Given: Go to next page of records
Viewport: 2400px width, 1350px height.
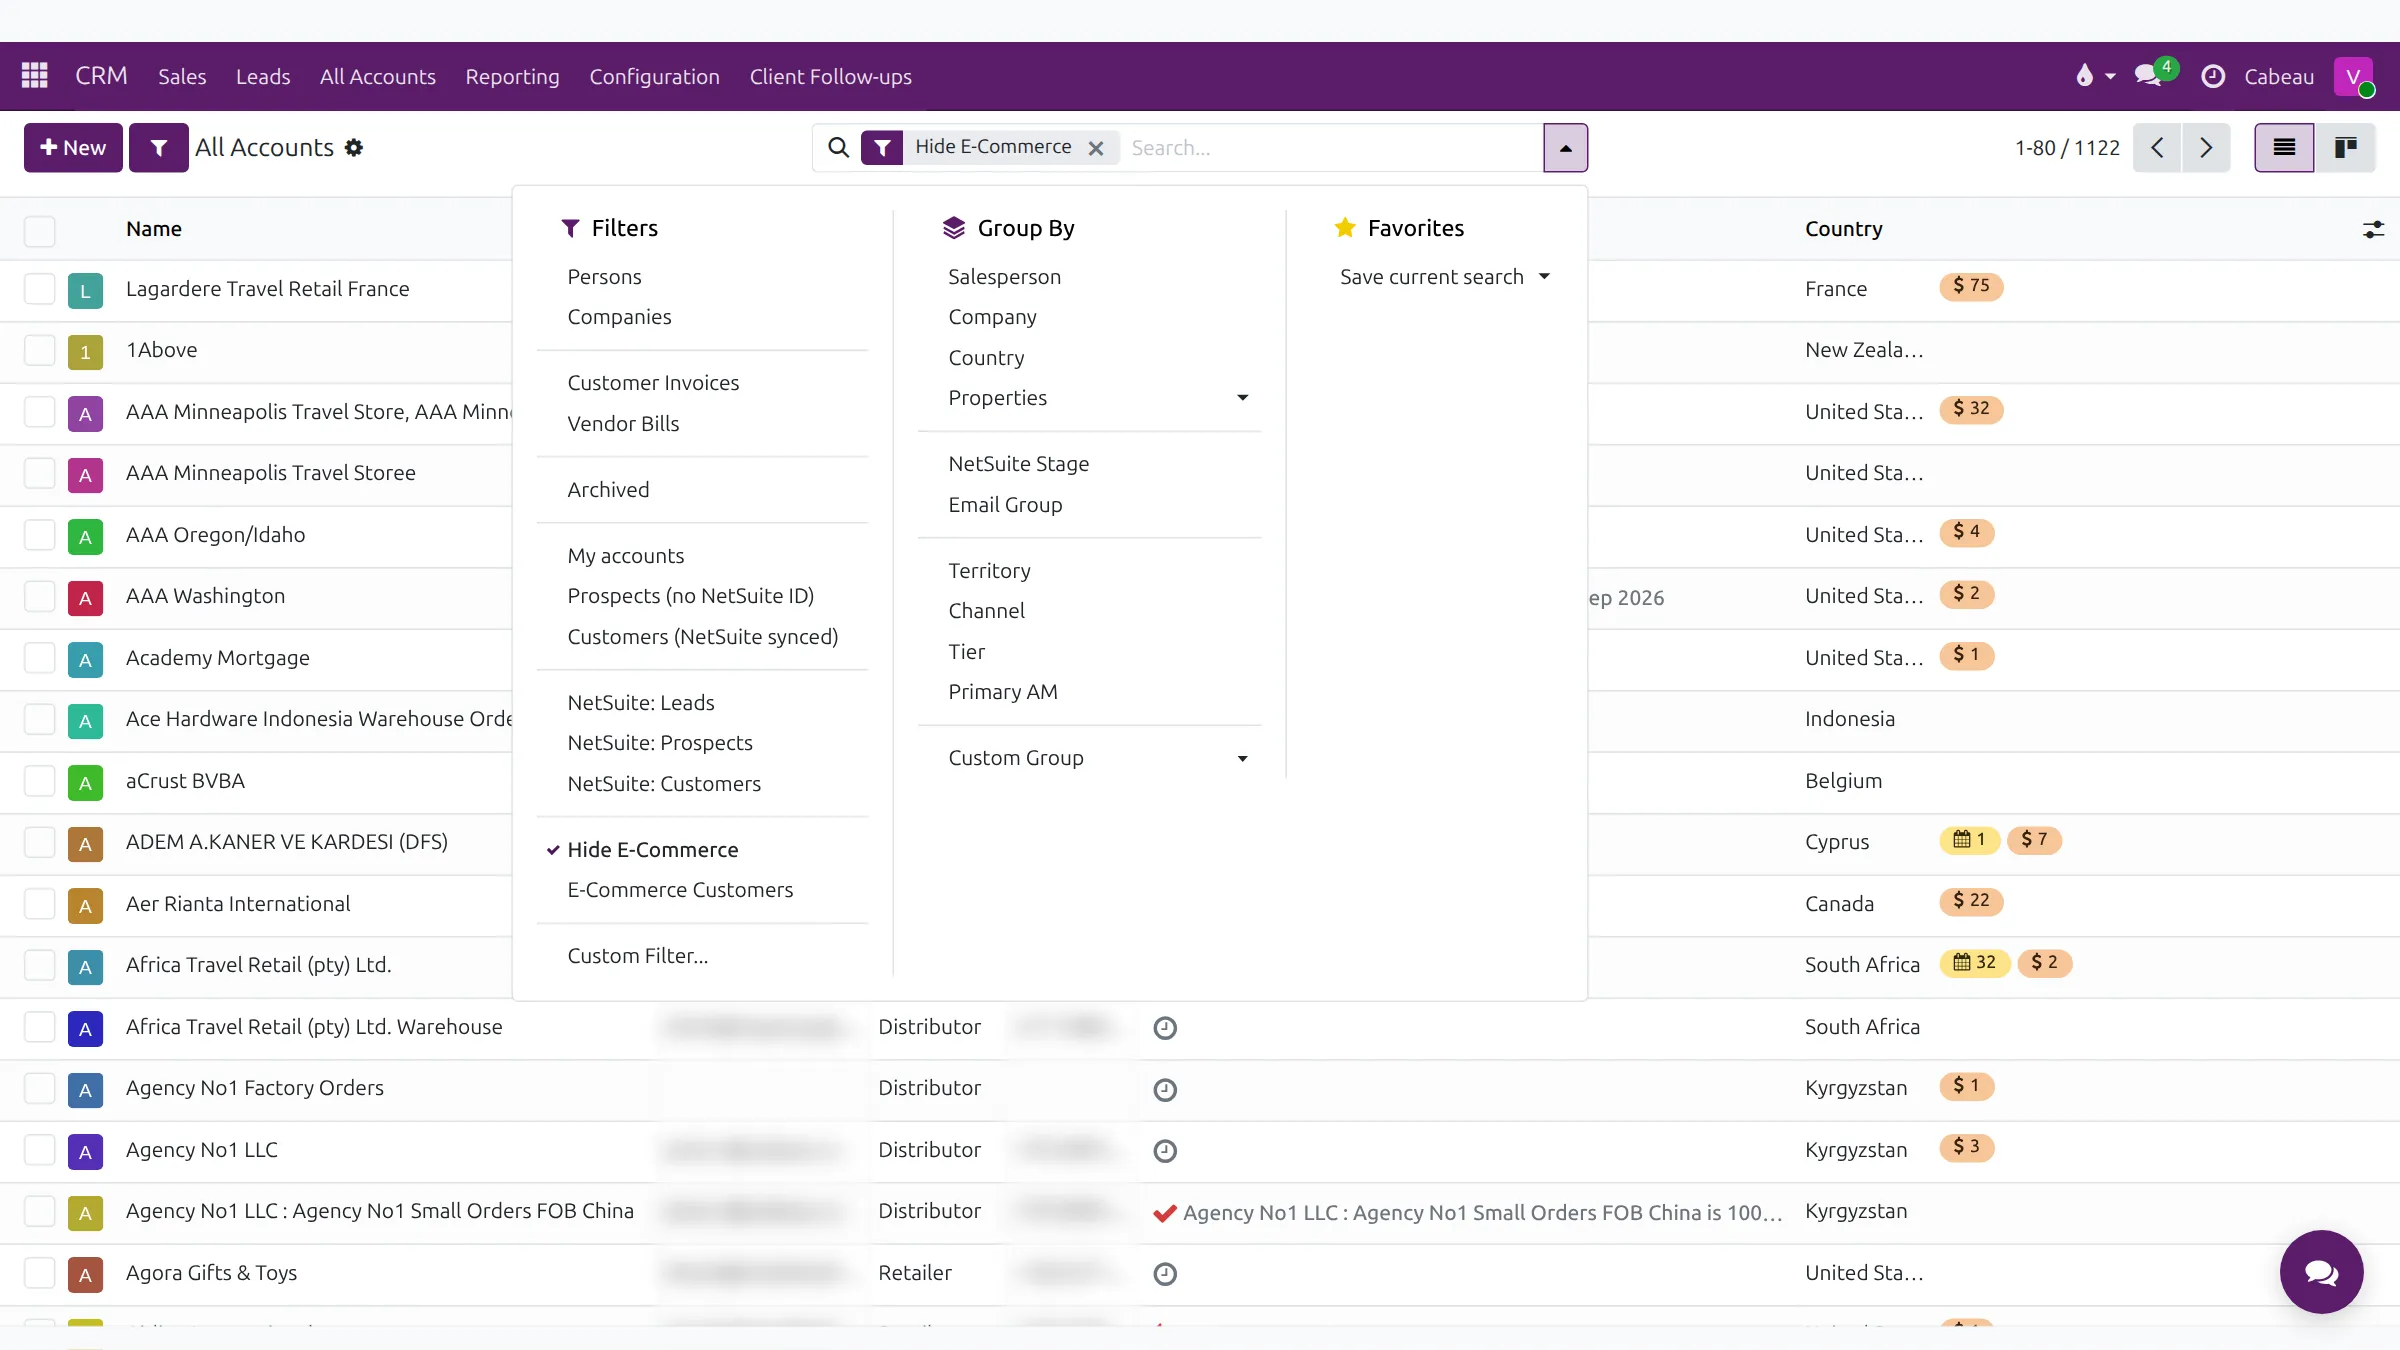Looking at the screenshot, I should [2206, 148].
